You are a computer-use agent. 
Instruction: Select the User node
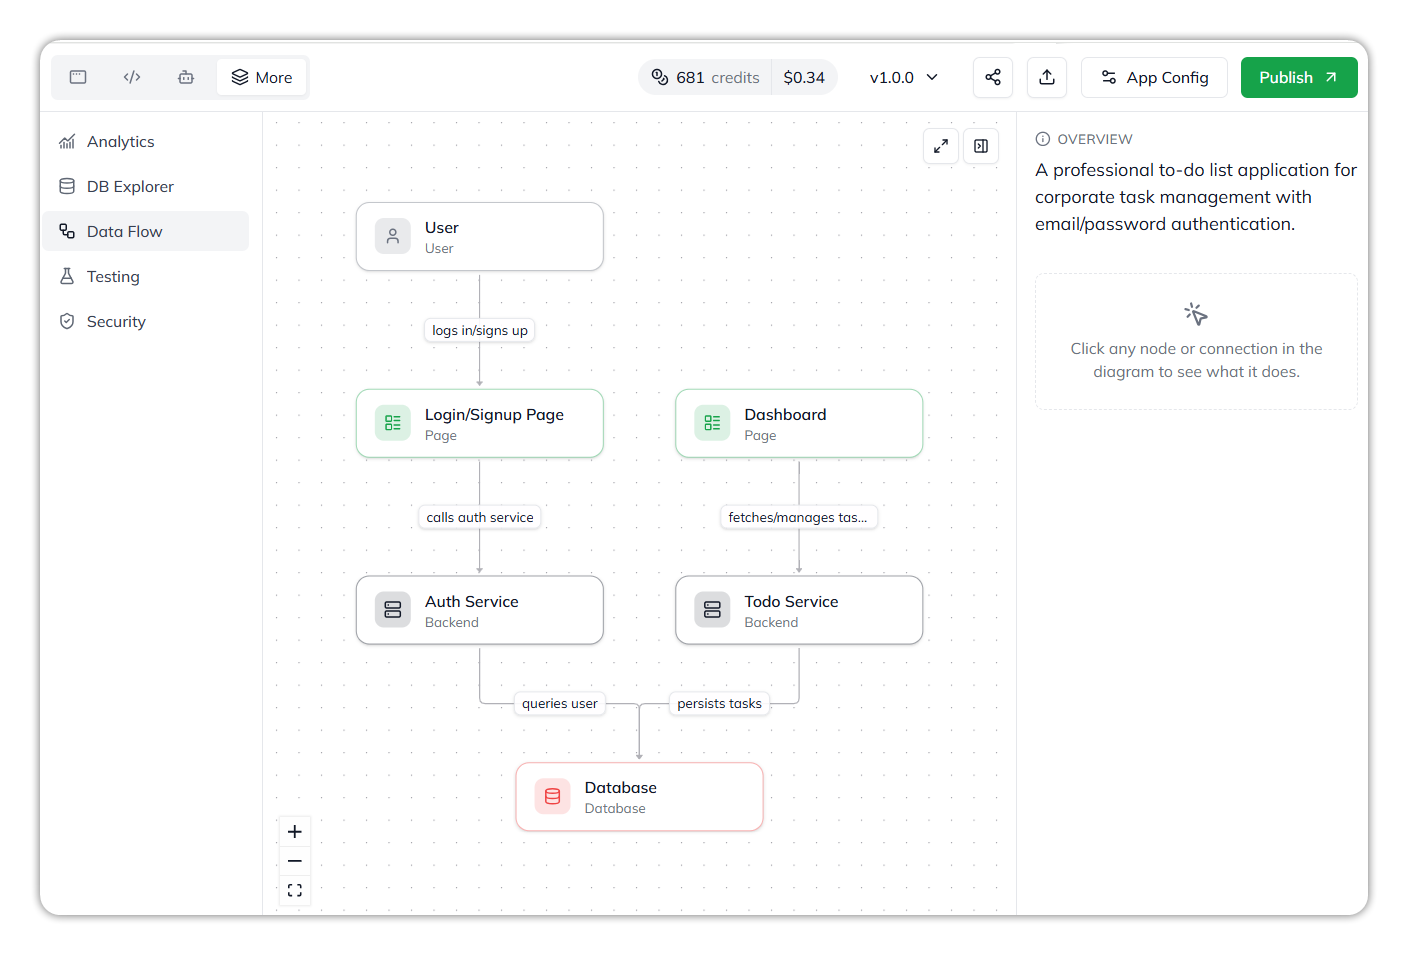pyautogui.click(x=480, y=237)
